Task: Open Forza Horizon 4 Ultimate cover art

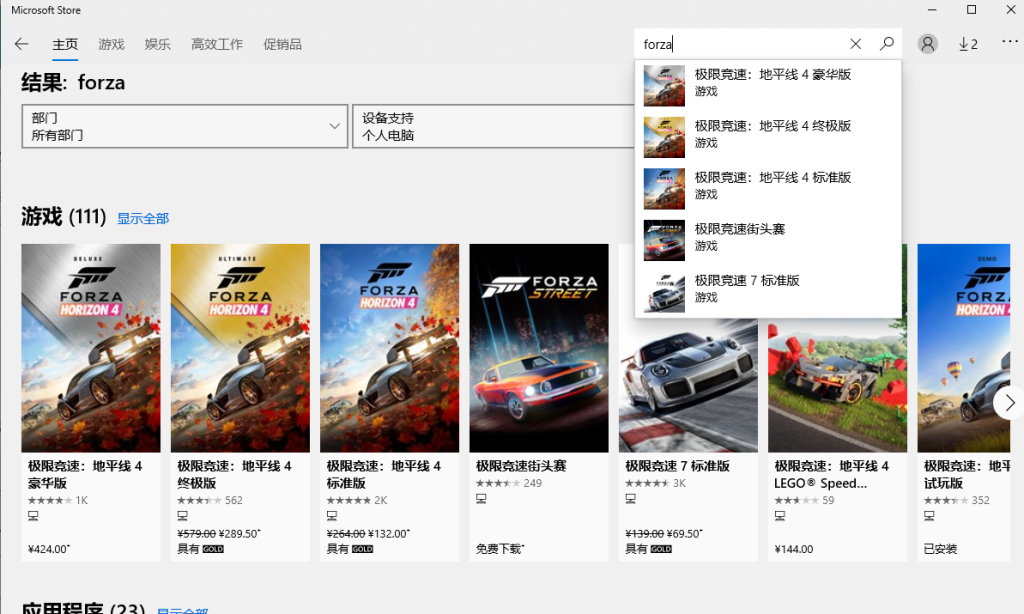Action: pyautogui.click(x=240, y=348)
